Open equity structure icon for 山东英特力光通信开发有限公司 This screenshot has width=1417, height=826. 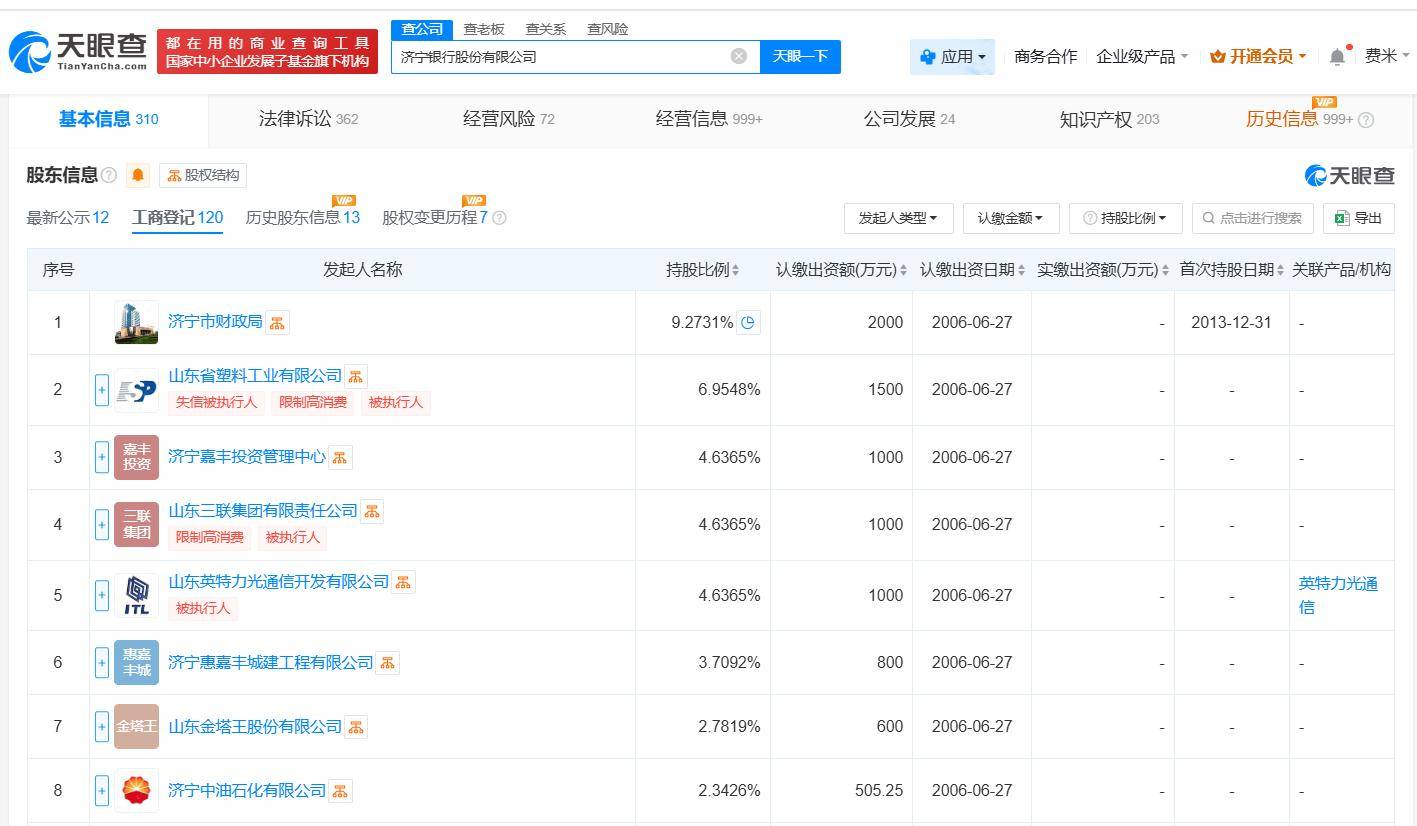[x=403, y=582]
